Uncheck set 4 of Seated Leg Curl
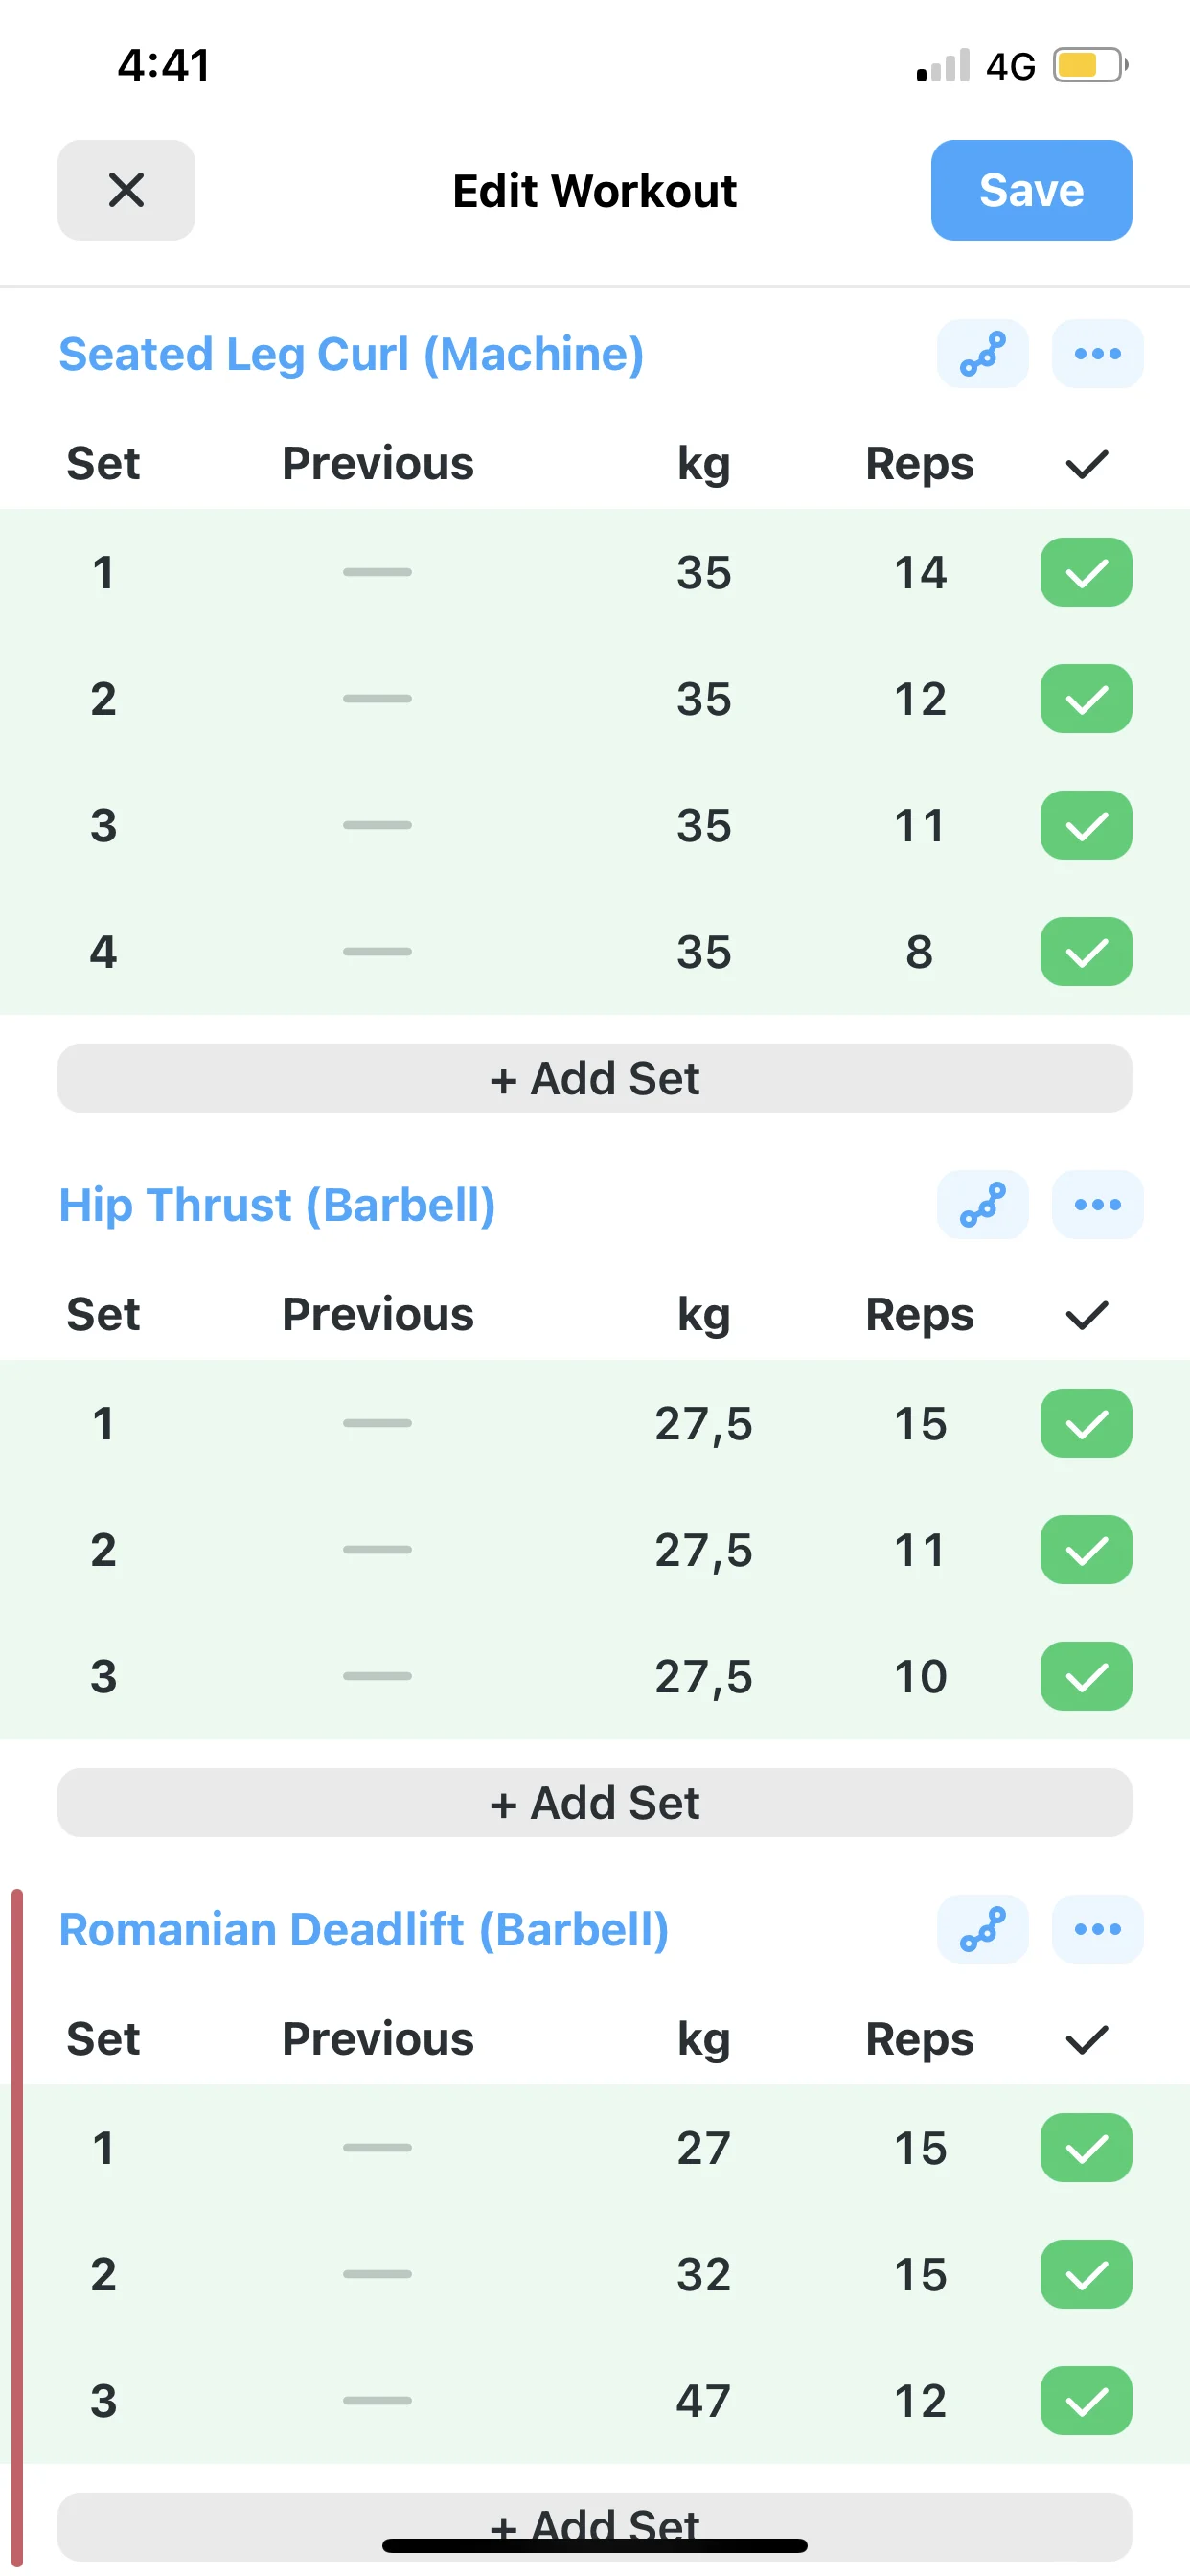Screen dimensions: 1190x2576 coord(1086,952)
